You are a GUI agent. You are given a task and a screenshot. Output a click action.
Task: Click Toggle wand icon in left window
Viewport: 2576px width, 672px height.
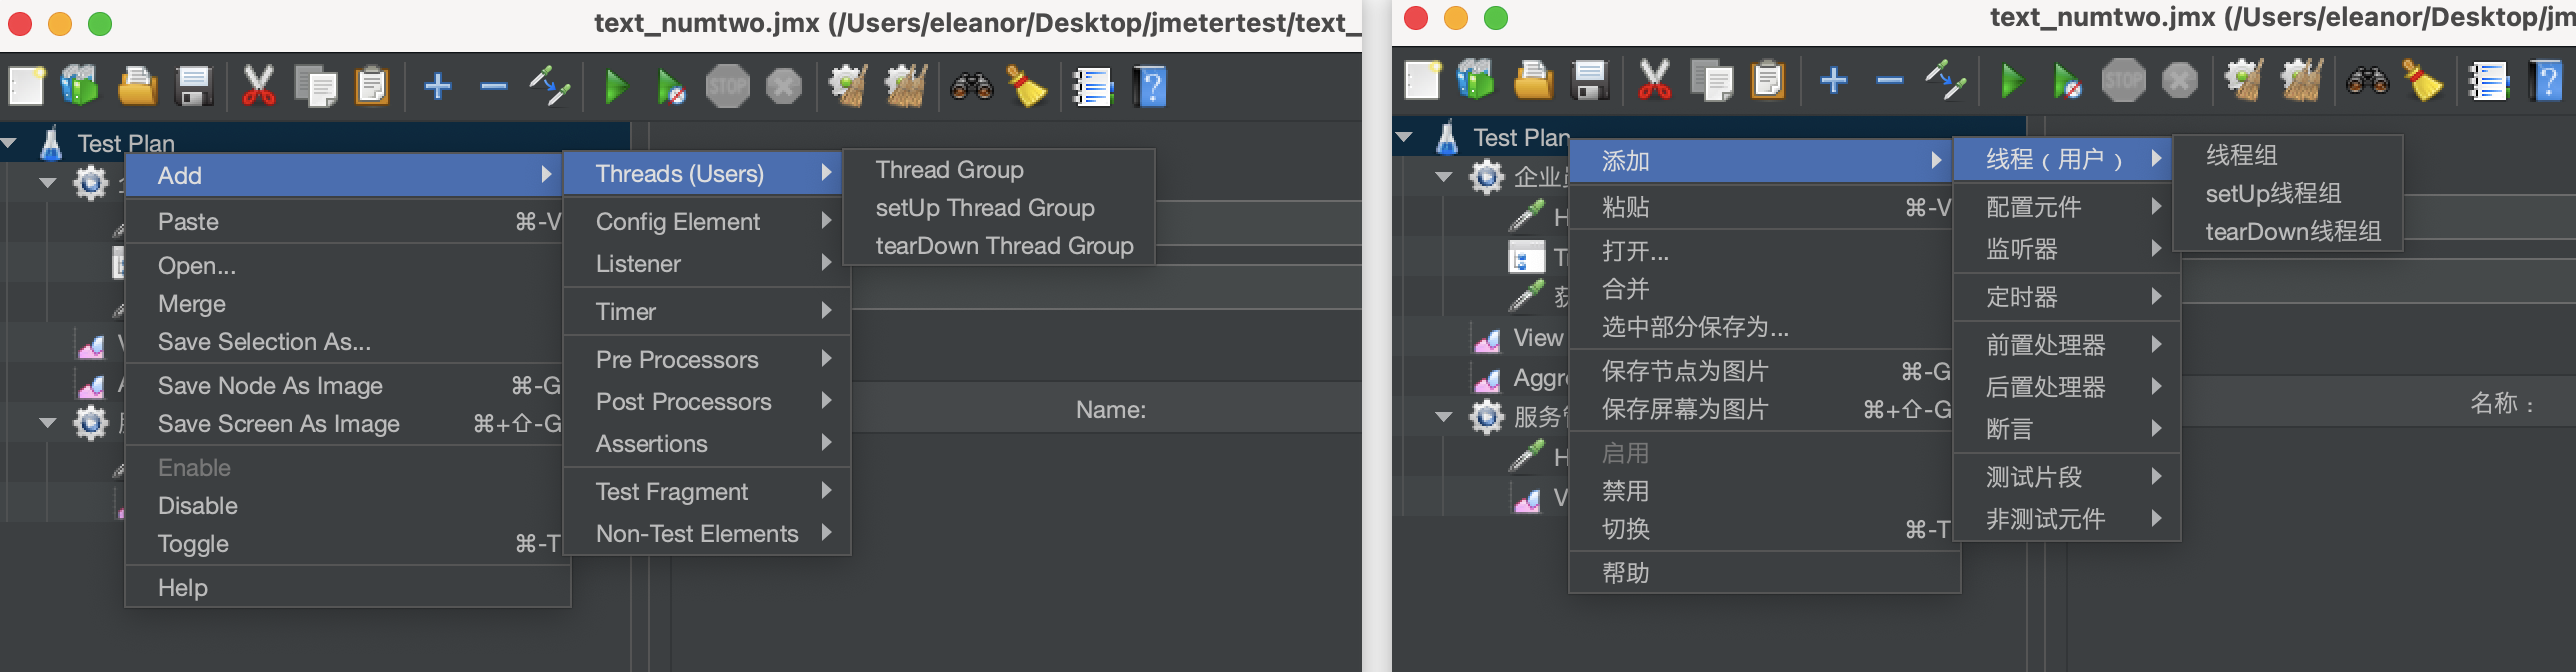tap(550, 86)
